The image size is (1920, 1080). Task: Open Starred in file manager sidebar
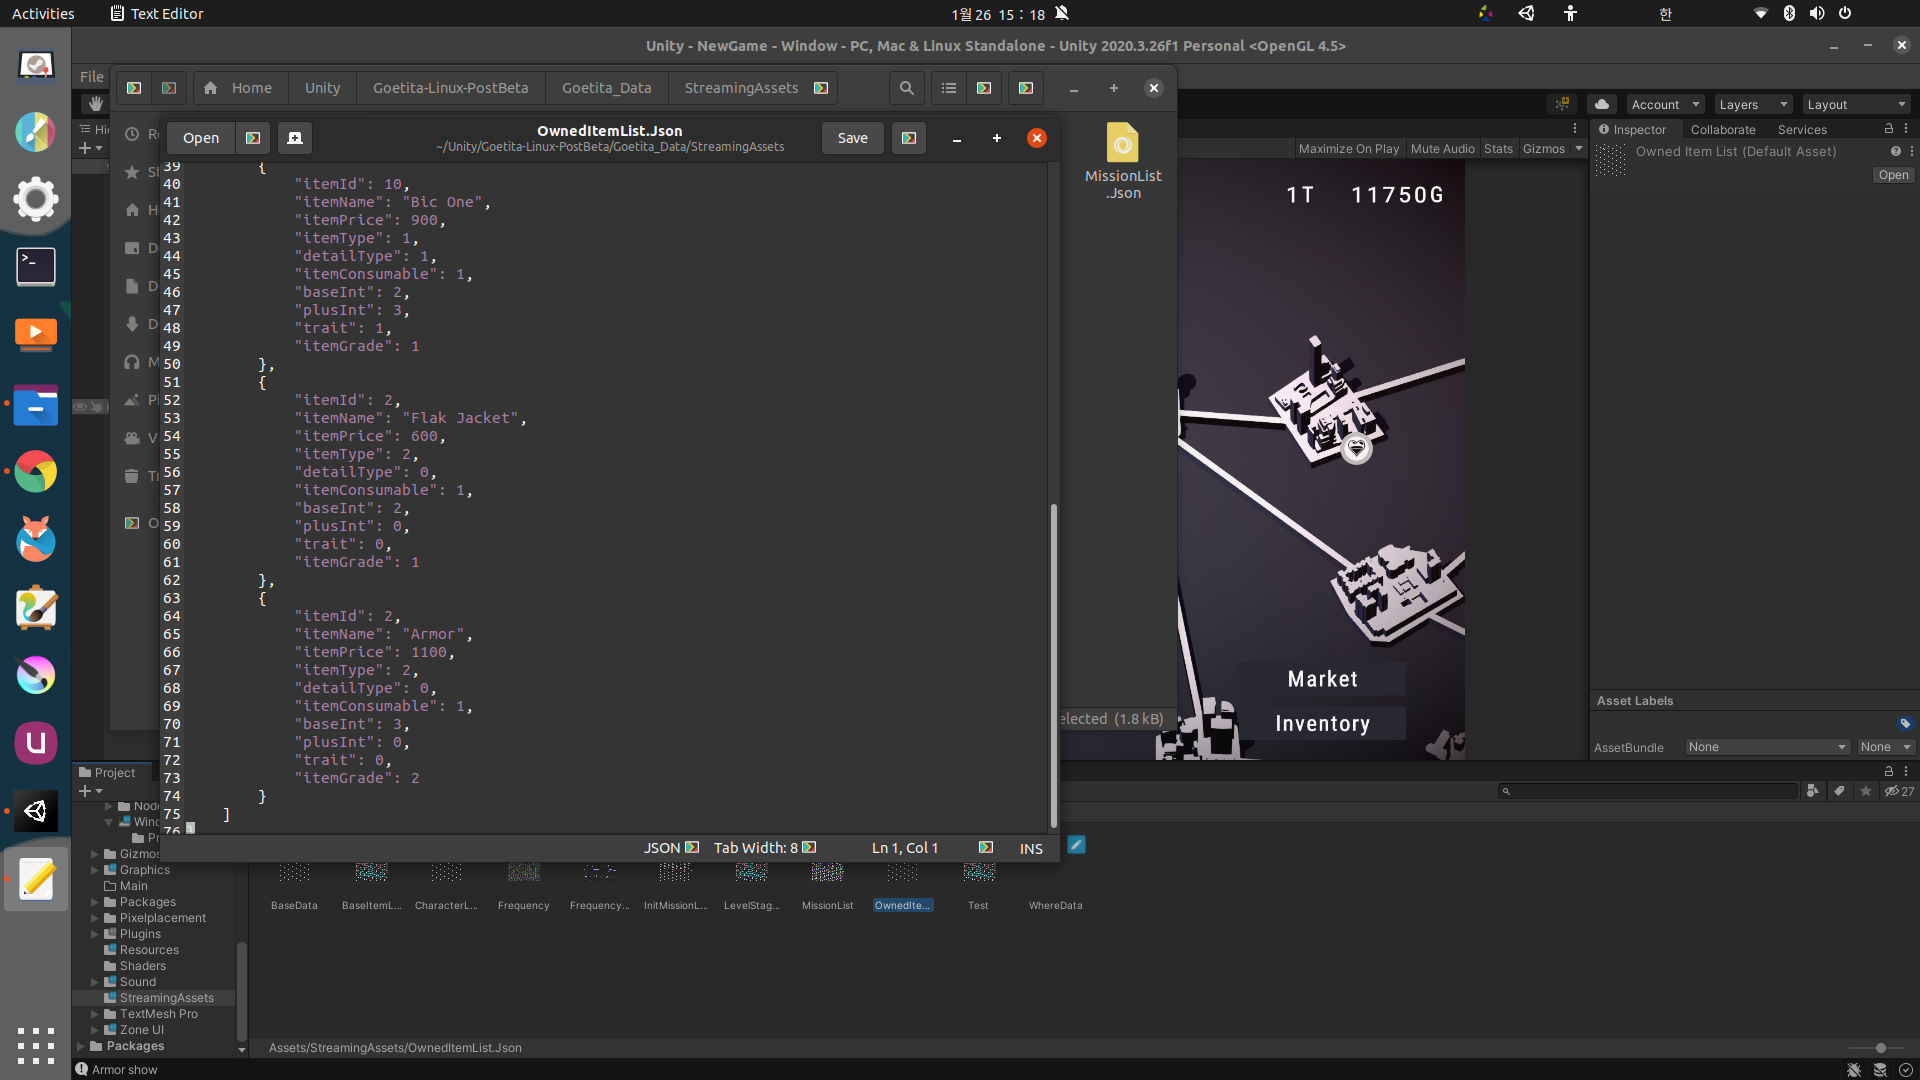141,172
